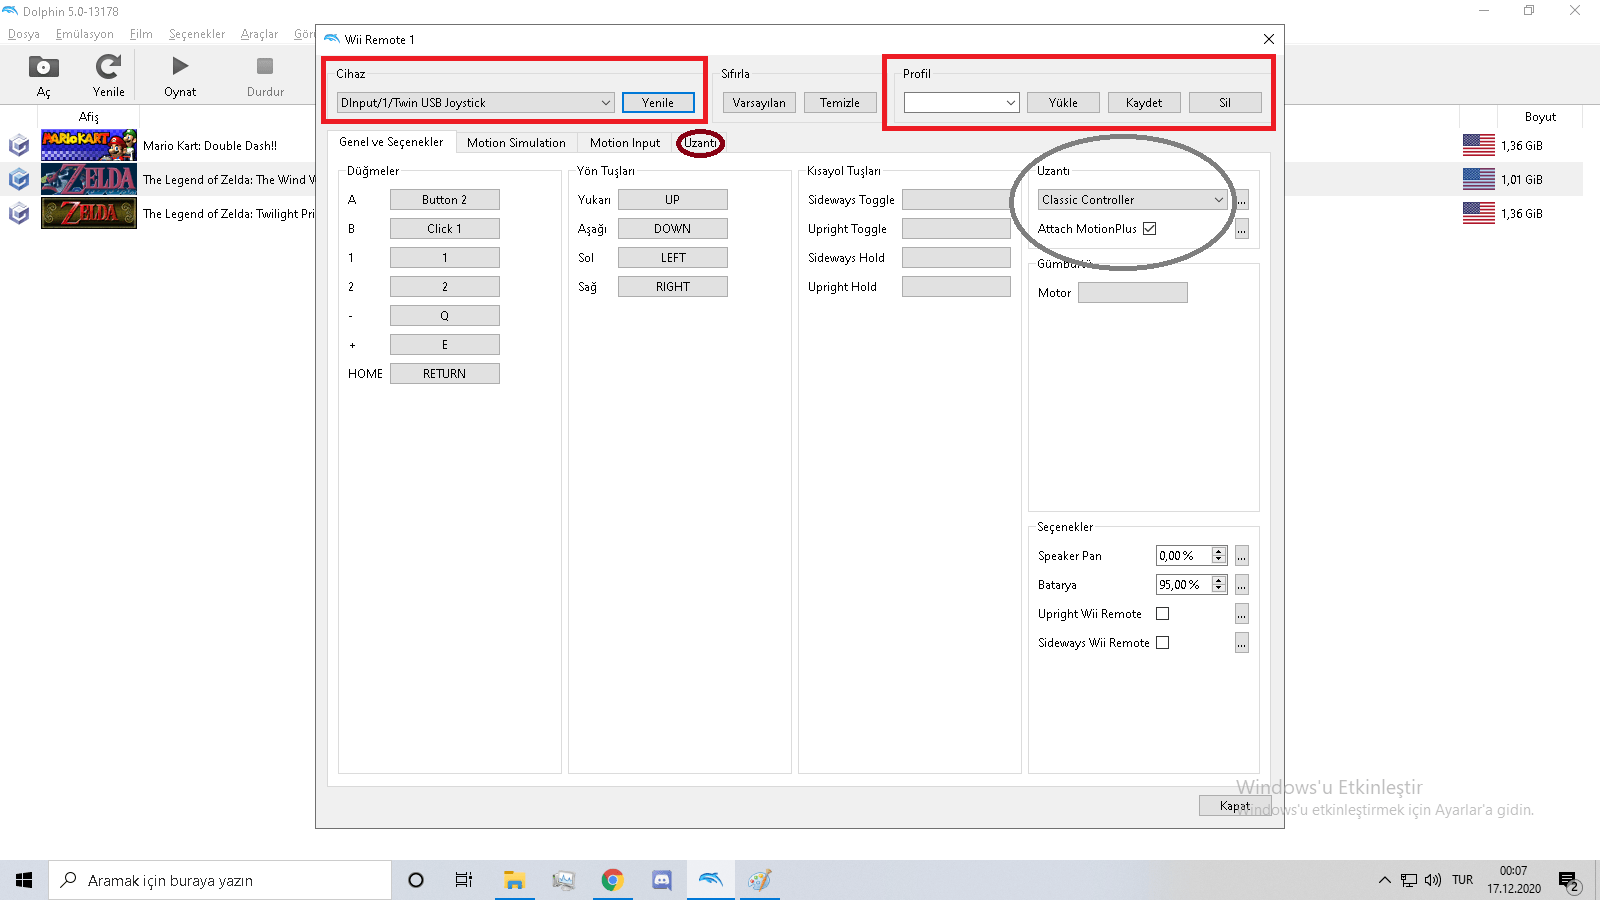Select Zelda Wind Waker banner thumbnail
The height and width of the screenshot is (900, 1600).
point(89,179)
